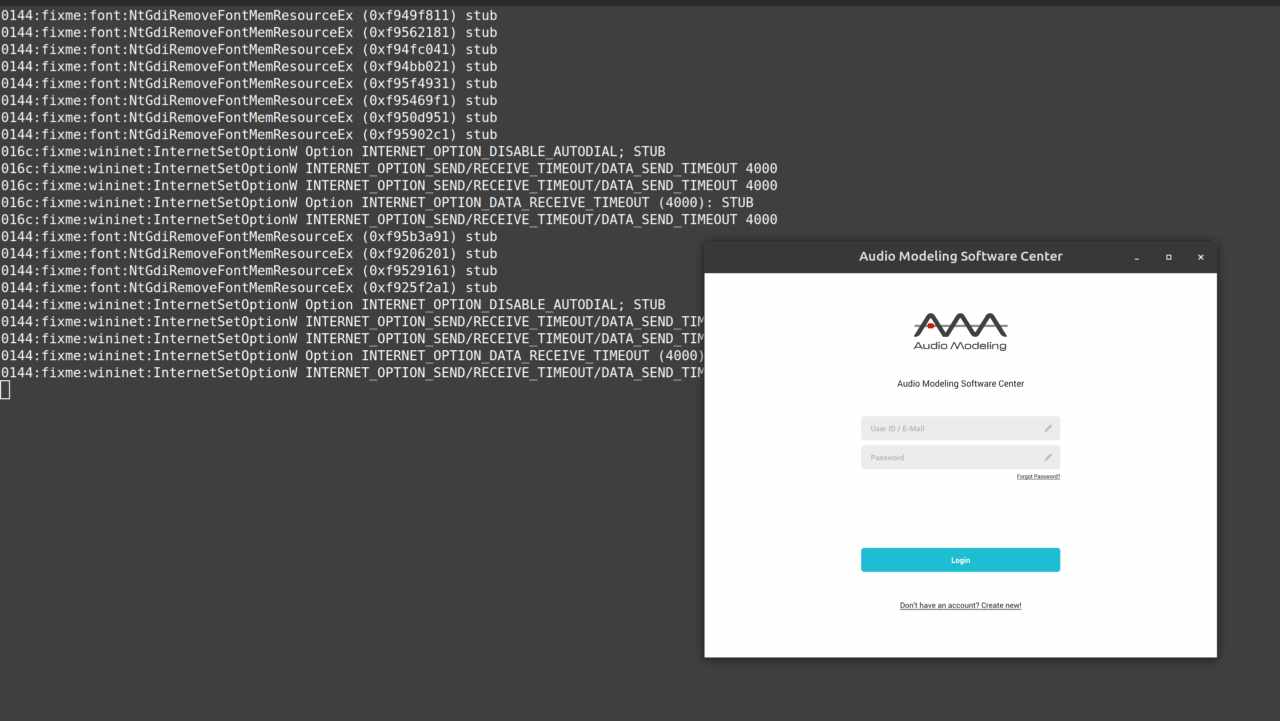1280x721 pixels.
Task: Click the User ID / E-Mail input field
Action: pyautogui.click(x=960, y=428)
